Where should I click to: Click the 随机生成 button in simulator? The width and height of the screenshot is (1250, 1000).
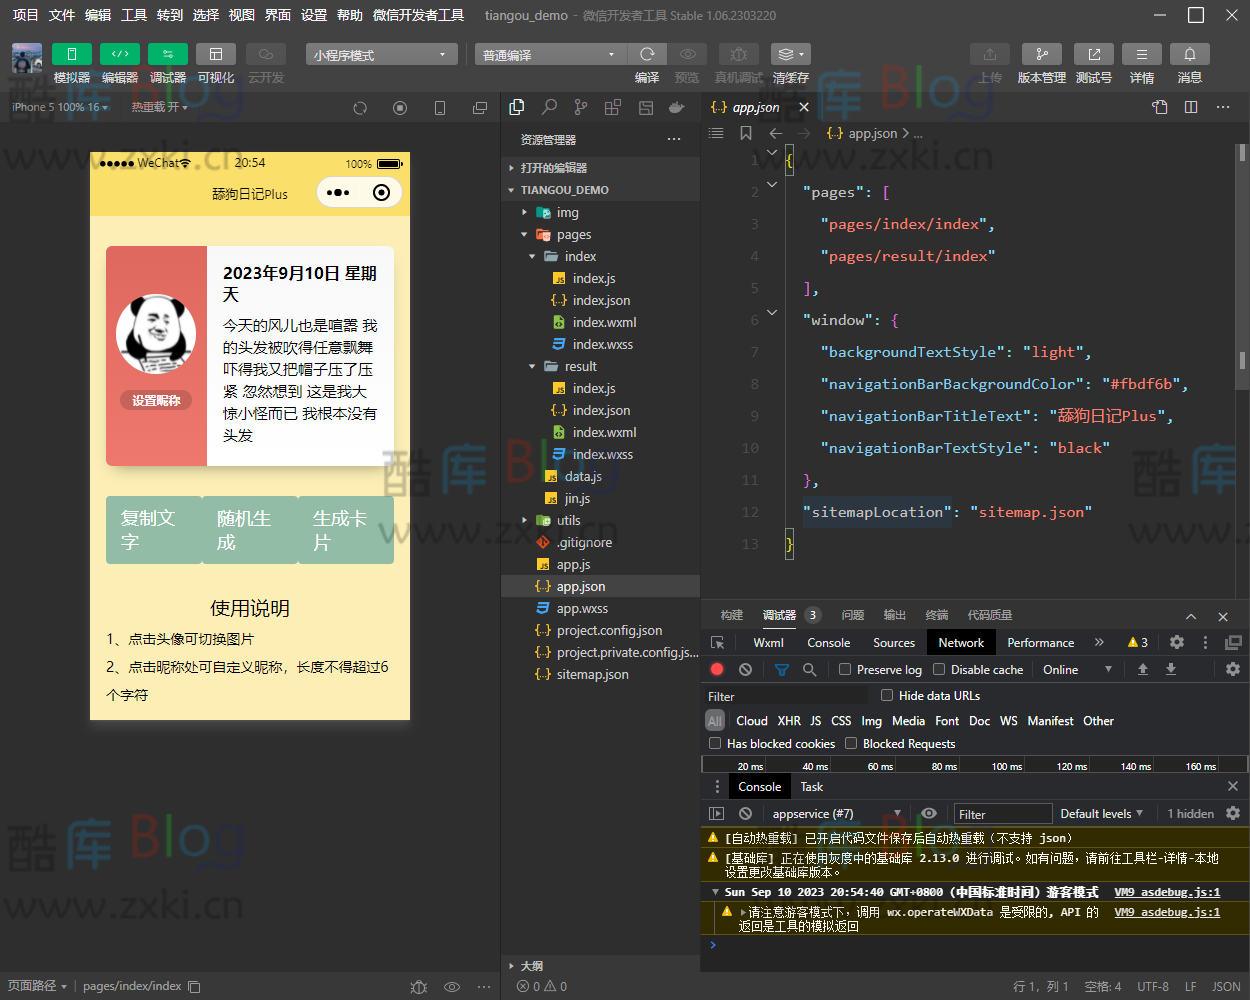pos(249,530)
